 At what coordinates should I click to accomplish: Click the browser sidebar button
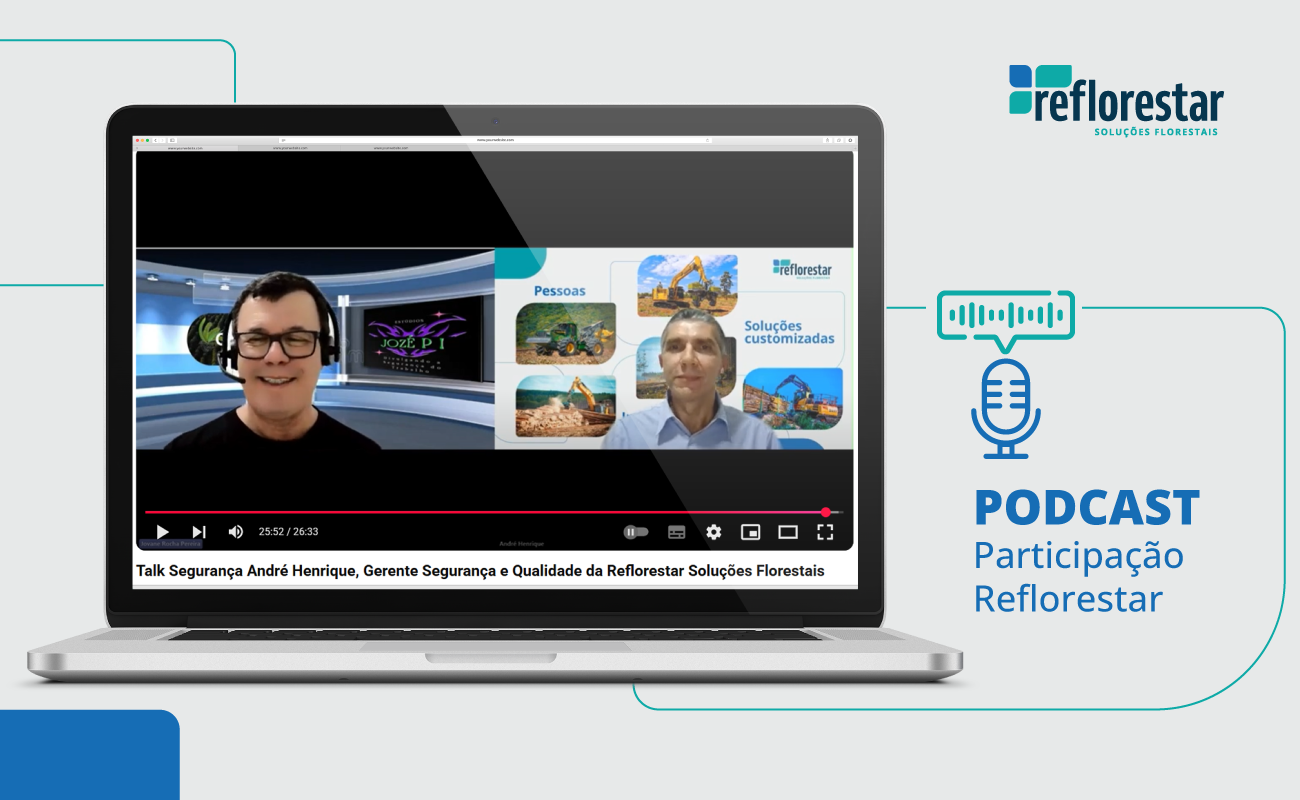click(172, 140)
